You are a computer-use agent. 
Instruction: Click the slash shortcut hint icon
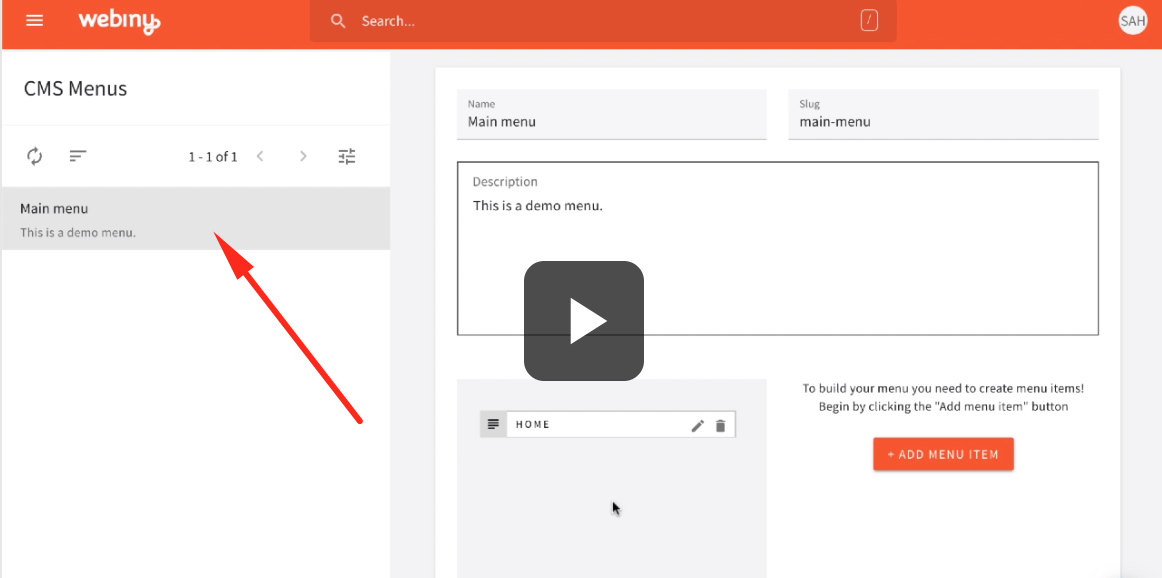(x=869, y=21)
